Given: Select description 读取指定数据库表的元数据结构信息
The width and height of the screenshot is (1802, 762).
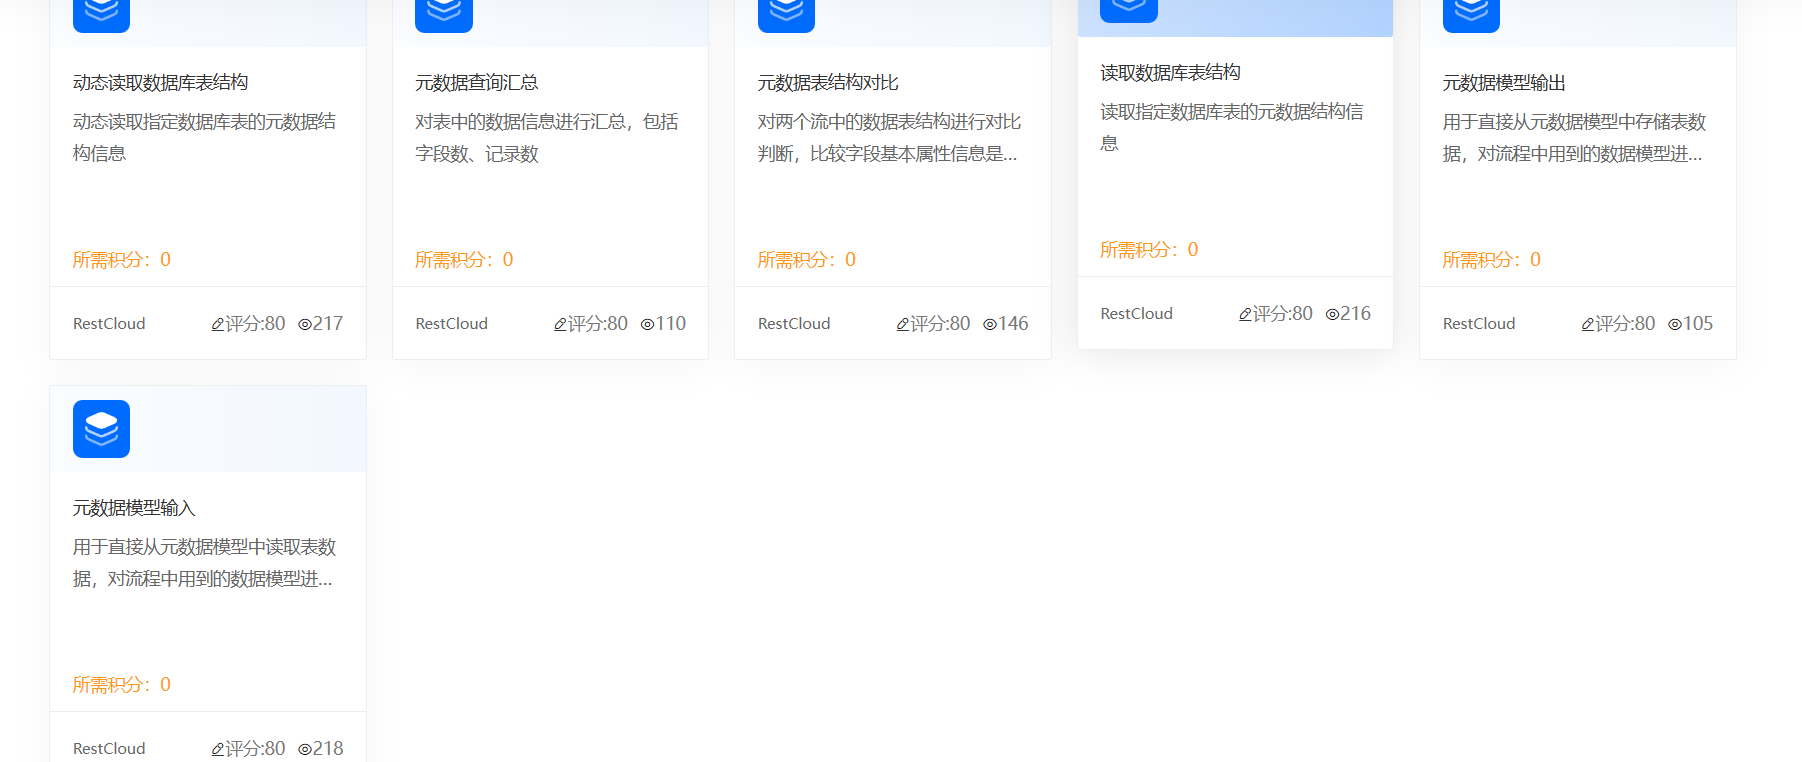Looking at the screenshot, I should 1232,127.
